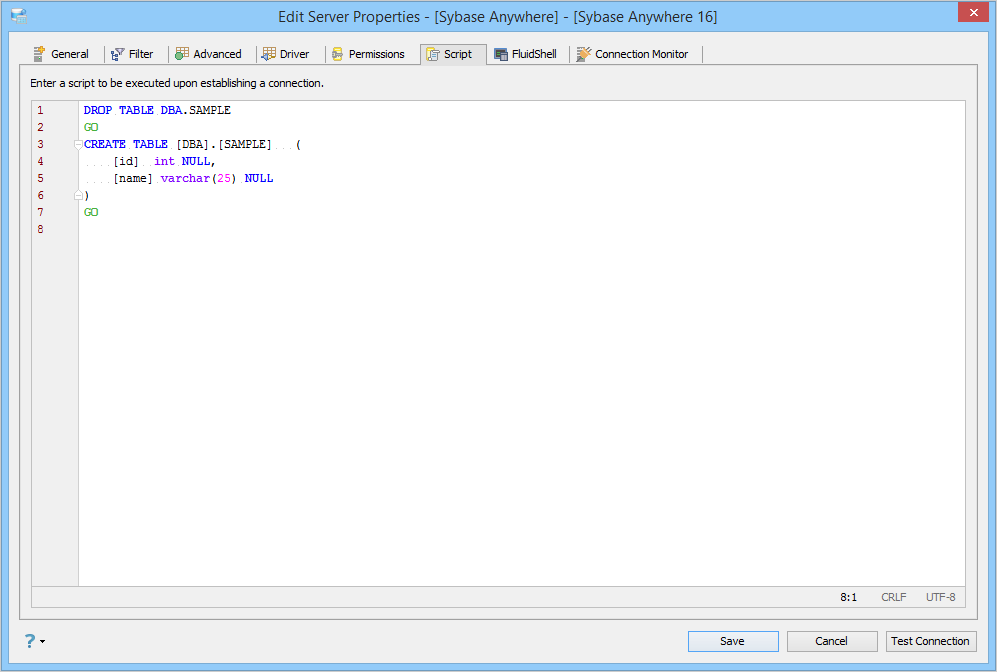Click line number 1 in gutter

(40, 110)
